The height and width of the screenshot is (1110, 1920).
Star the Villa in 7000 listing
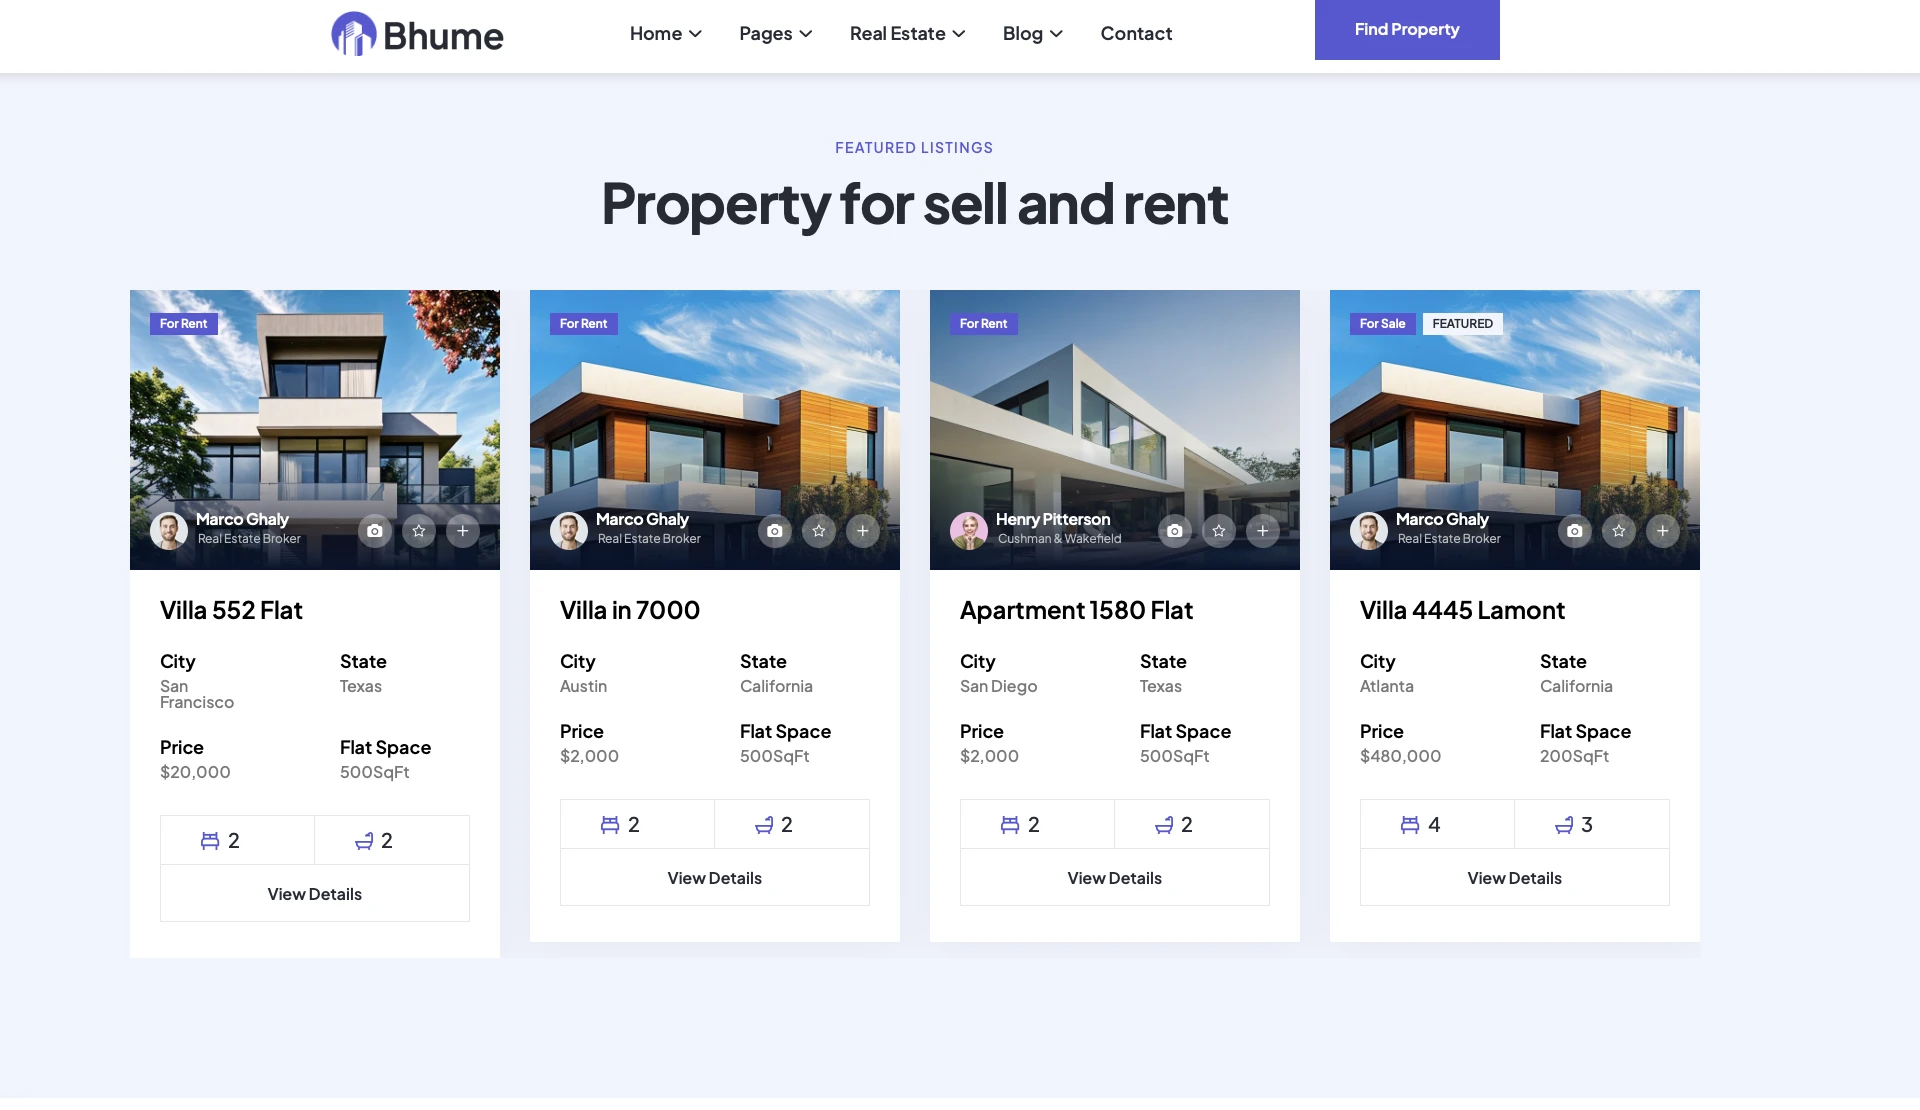pos(819,531)
